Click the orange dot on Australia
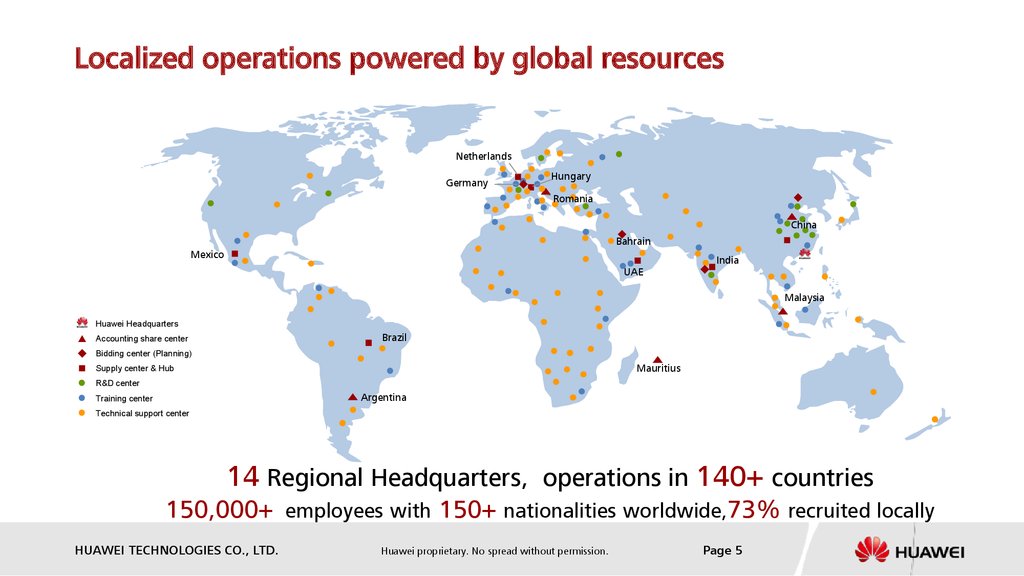 tap(873, 392)
